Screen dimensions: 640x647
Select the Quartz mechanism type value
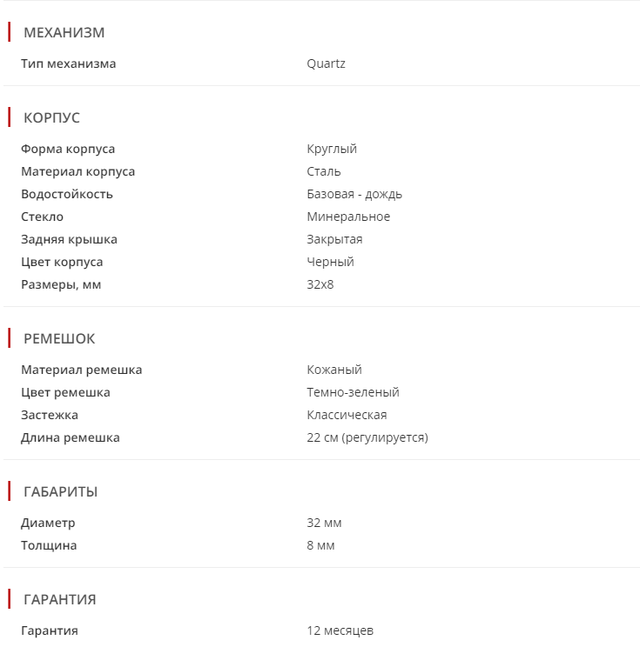coord(326,64)
